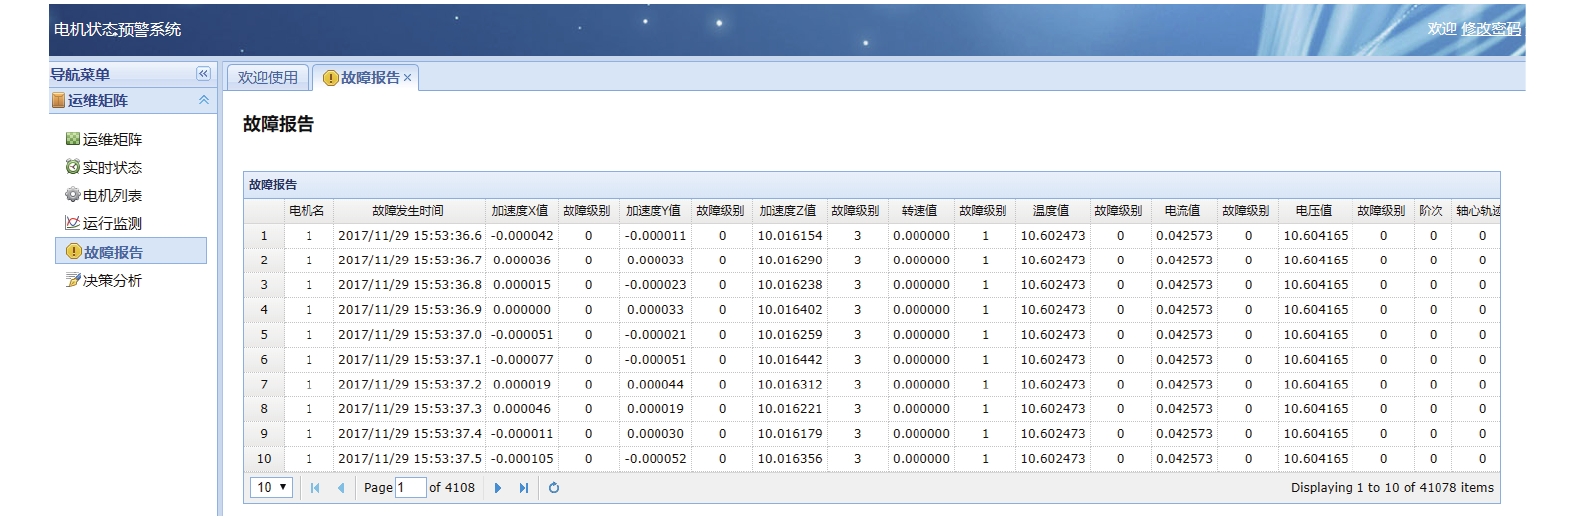
Task: Click the 决策分析 pencil icon
Action: (x=73, y=280)
